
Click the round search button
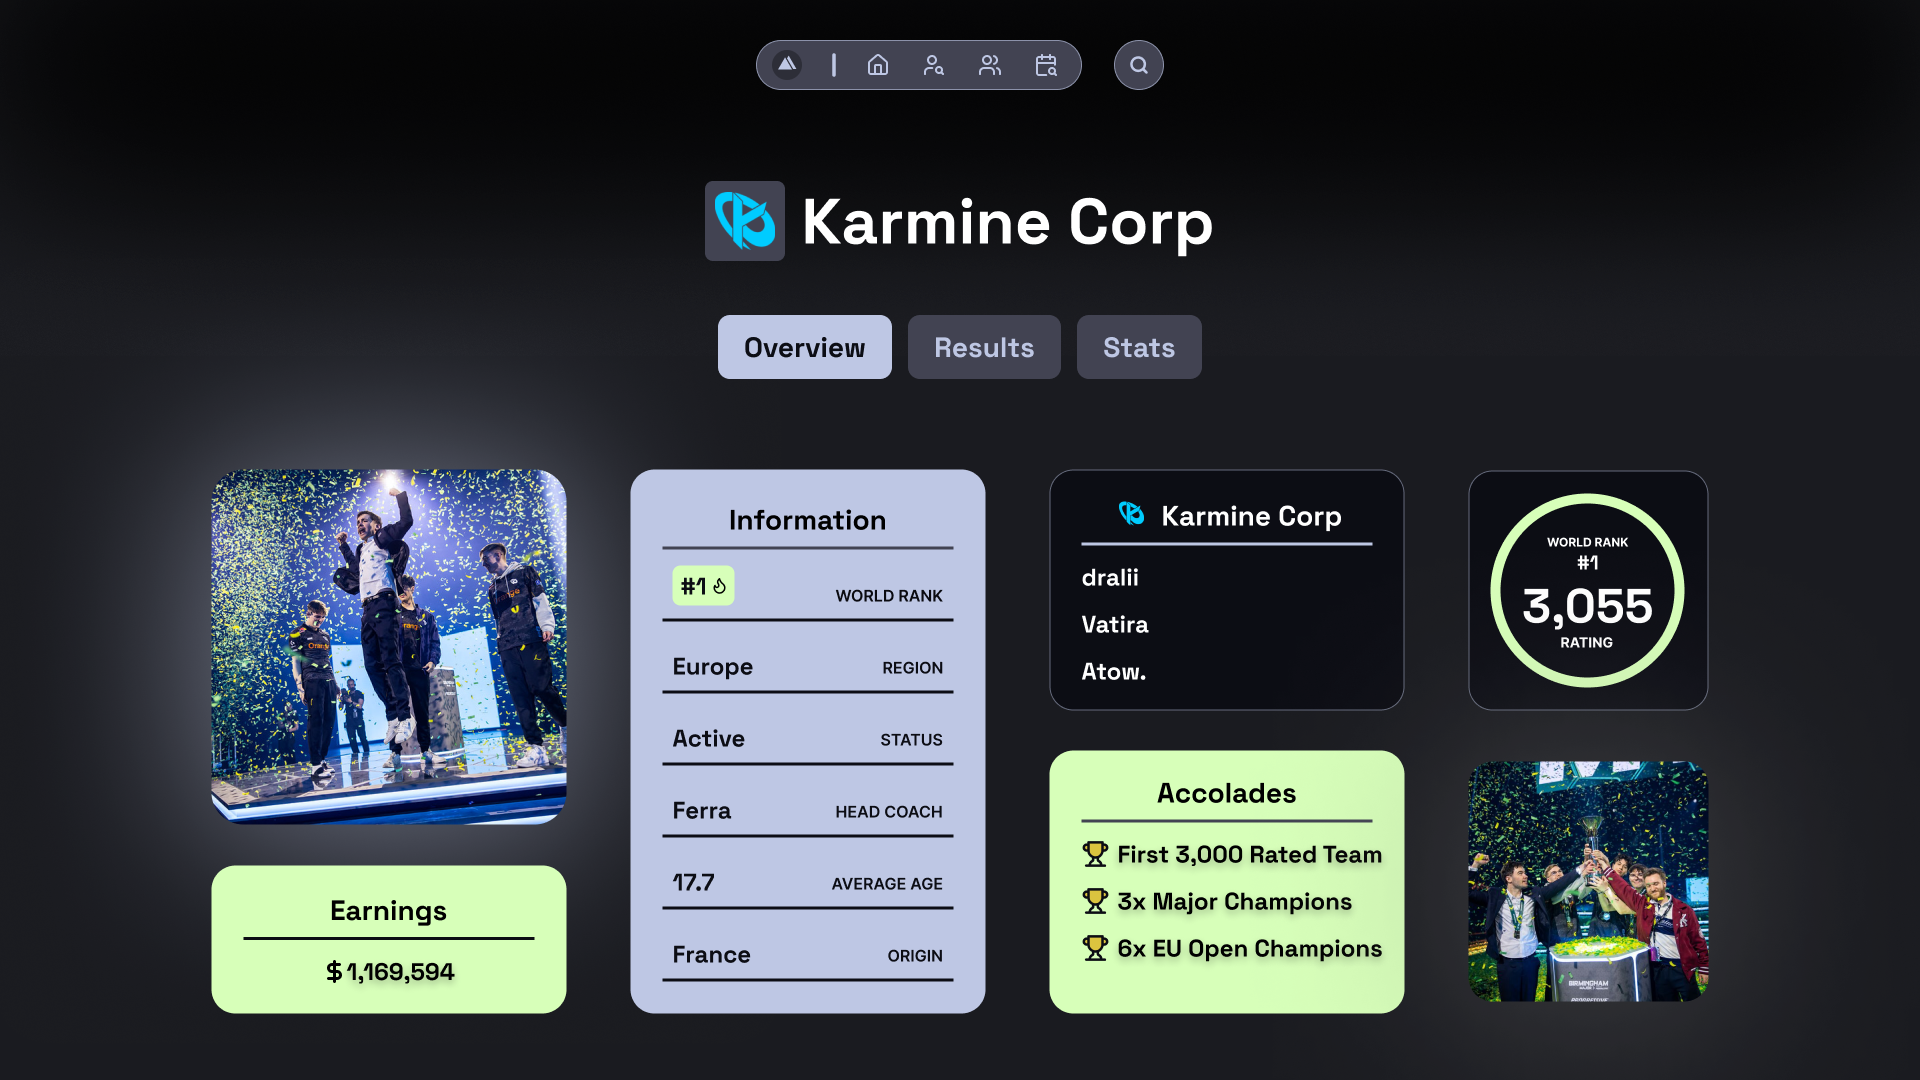click(1138, 65)
